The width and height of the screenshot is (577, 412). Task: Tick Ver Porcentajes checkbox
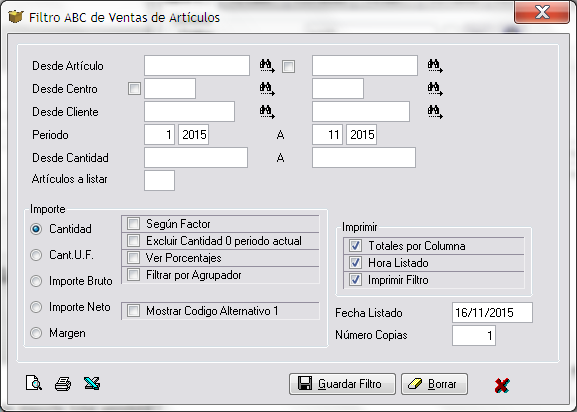(x=133, y=258)
